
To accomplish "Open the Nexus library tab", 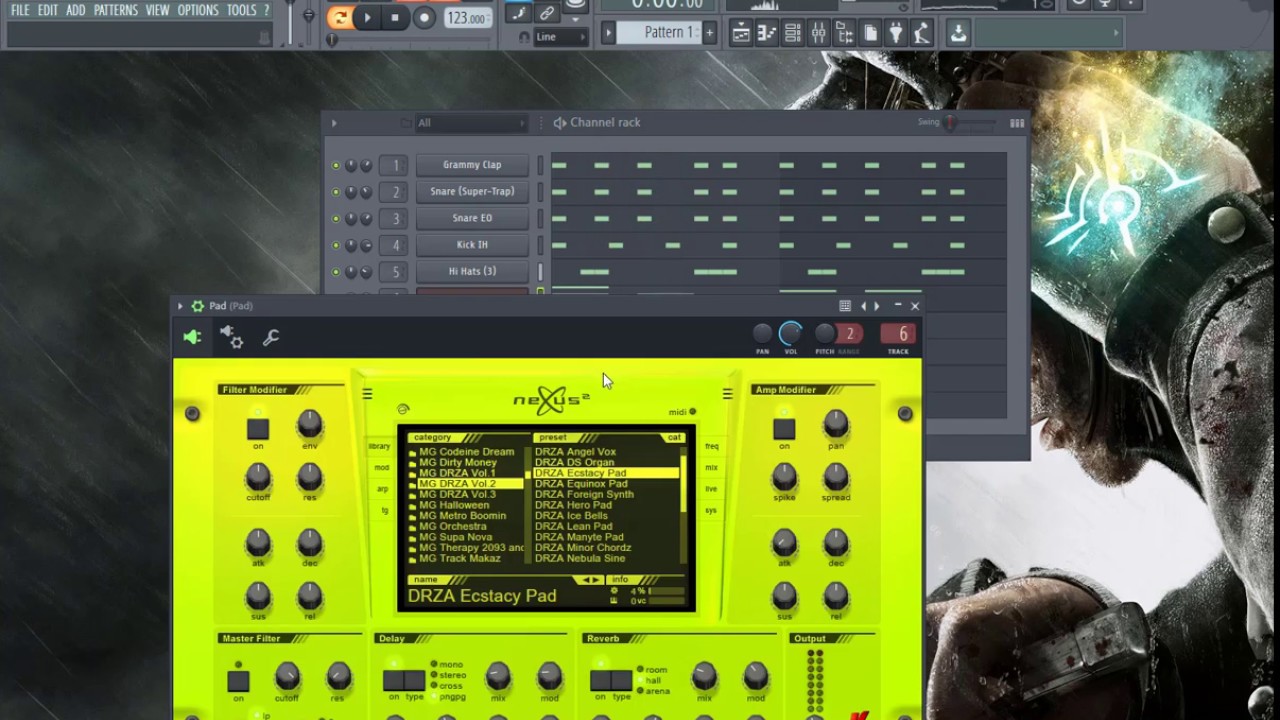I will (x=380, y=446).
